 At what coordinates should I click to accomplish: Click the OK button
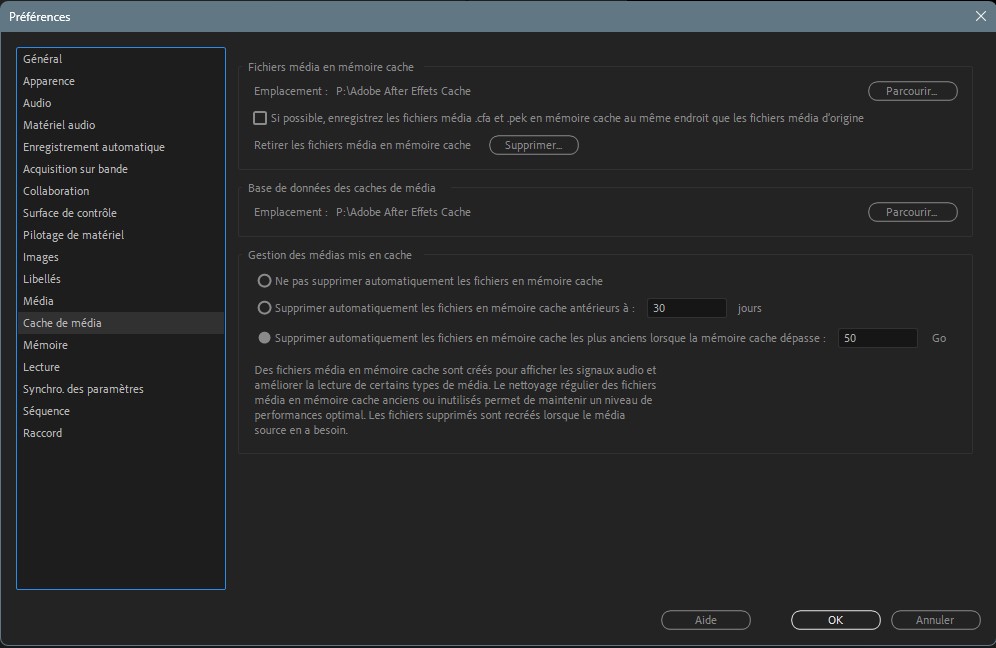[x=835, y=620]
